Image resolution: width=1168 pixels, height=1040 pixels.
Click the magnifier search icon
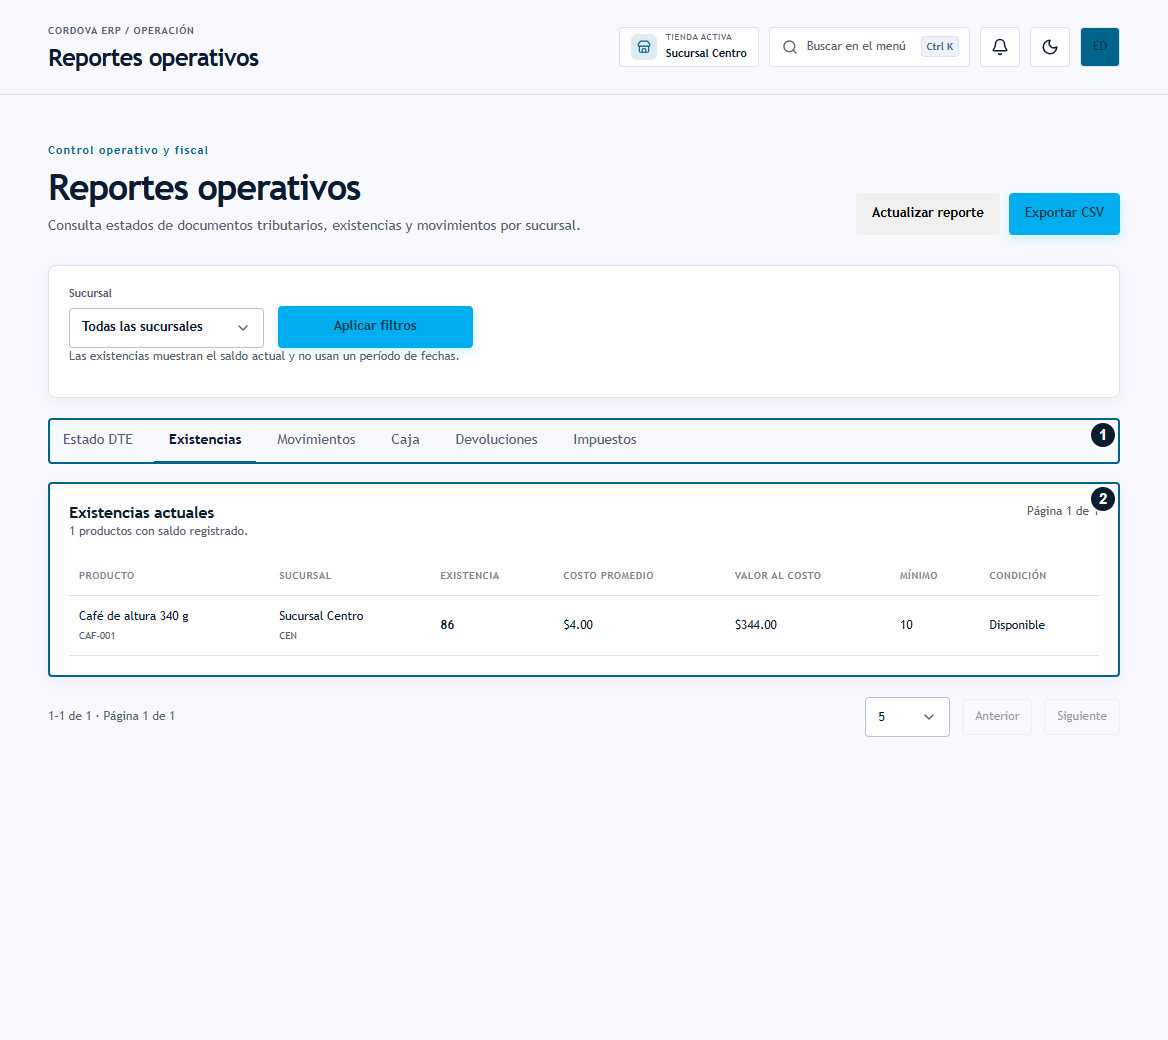tap(790, 47)
